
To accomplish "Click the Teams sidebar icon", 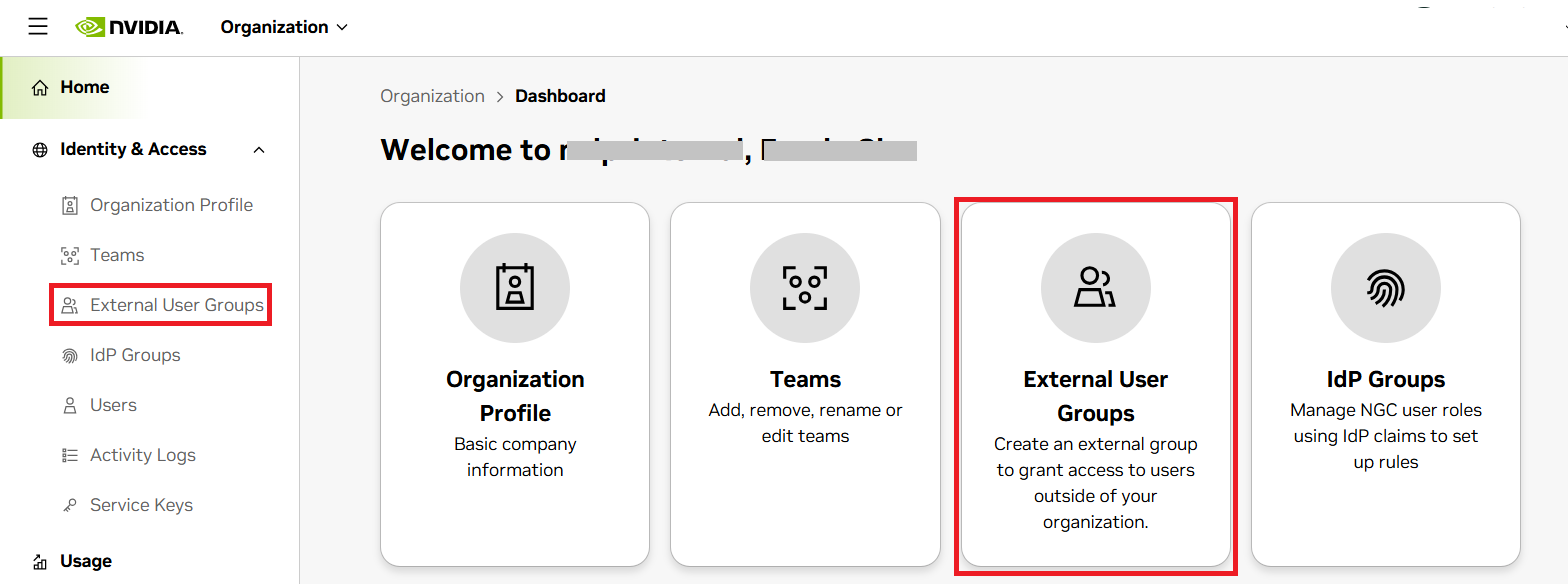I will coord(70,255).
